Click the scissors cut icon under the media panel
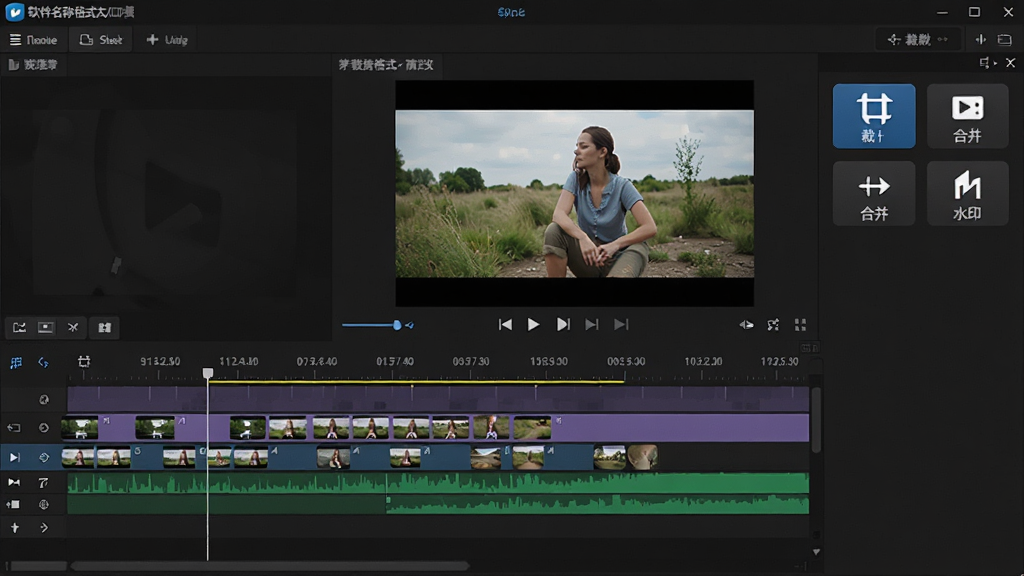1024x576 pixels. pos(72,327)
